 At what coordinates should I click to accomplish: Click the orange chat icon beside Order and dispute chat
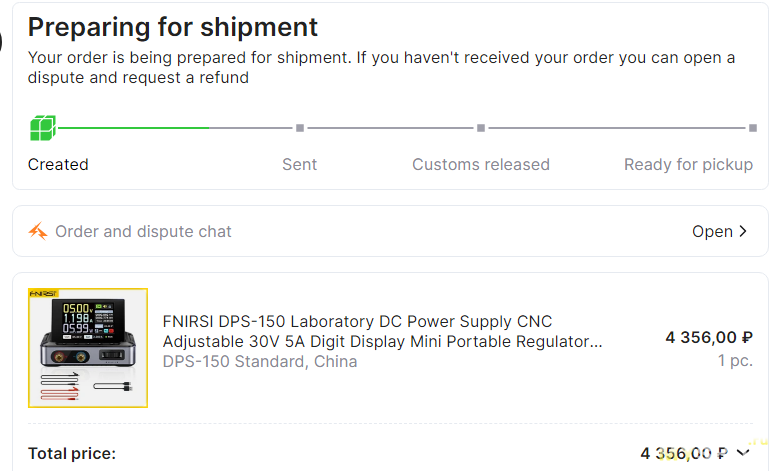tap(38, 231)
